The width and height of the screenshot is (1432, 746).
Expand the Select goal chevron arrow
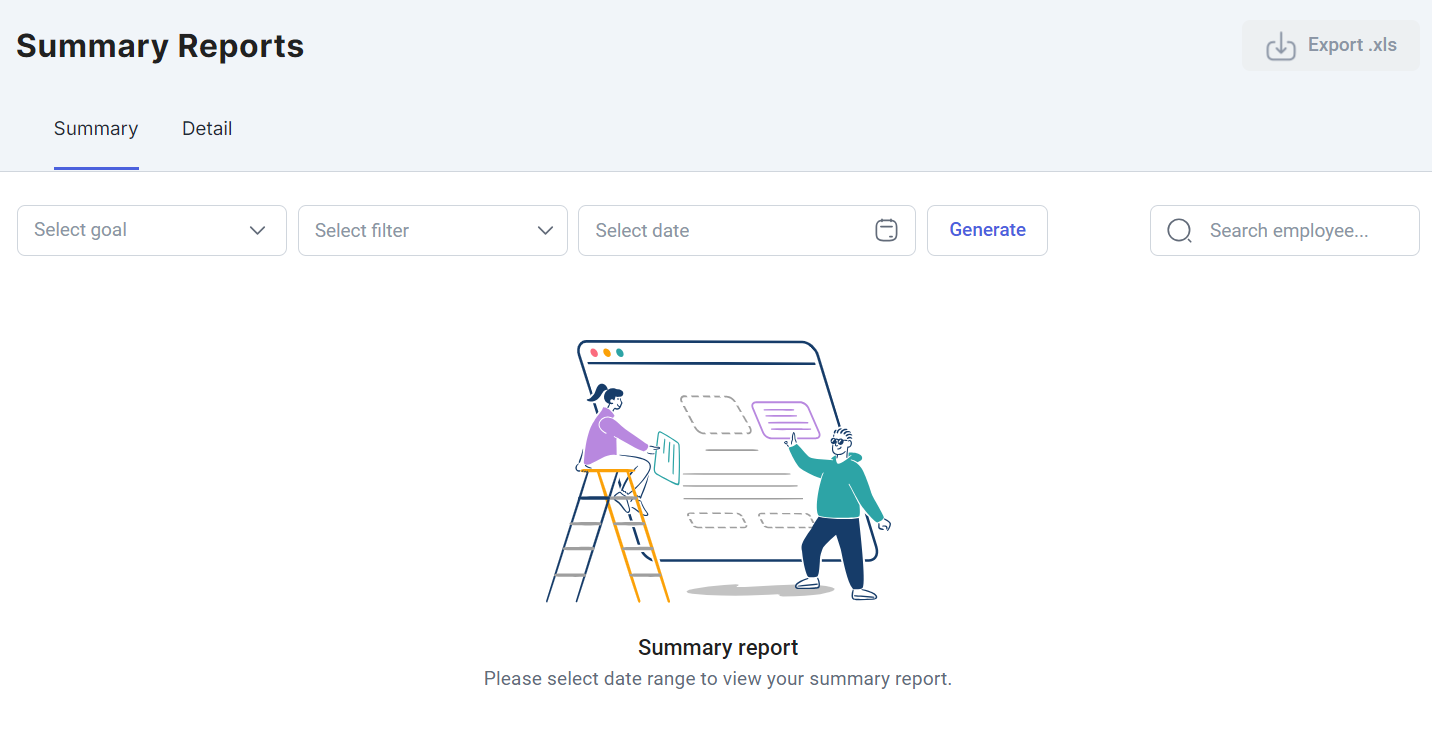[258, 230]
